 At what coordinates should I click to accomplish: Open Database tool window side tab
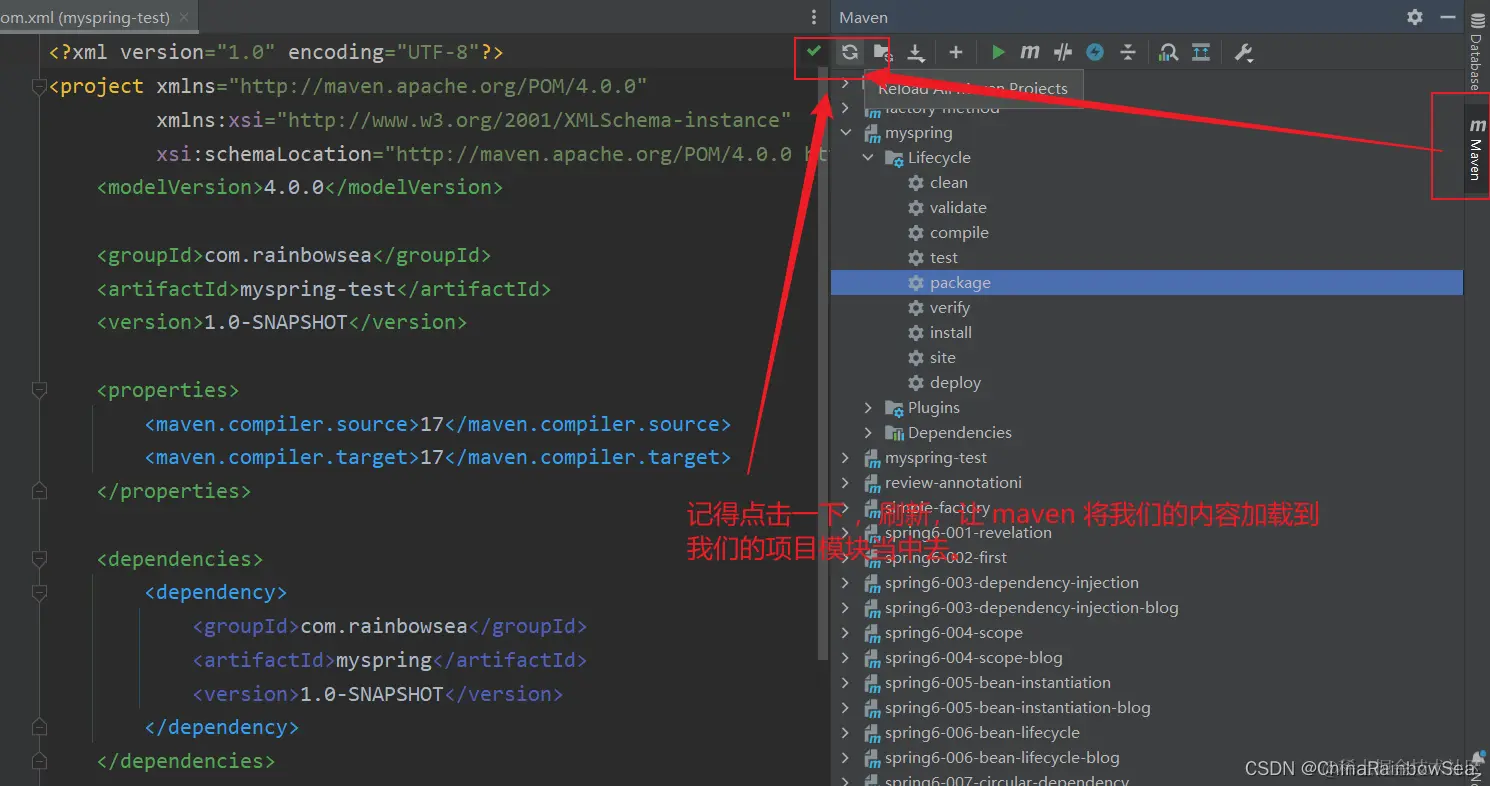pyautogui.click(x=1477, y=50)
